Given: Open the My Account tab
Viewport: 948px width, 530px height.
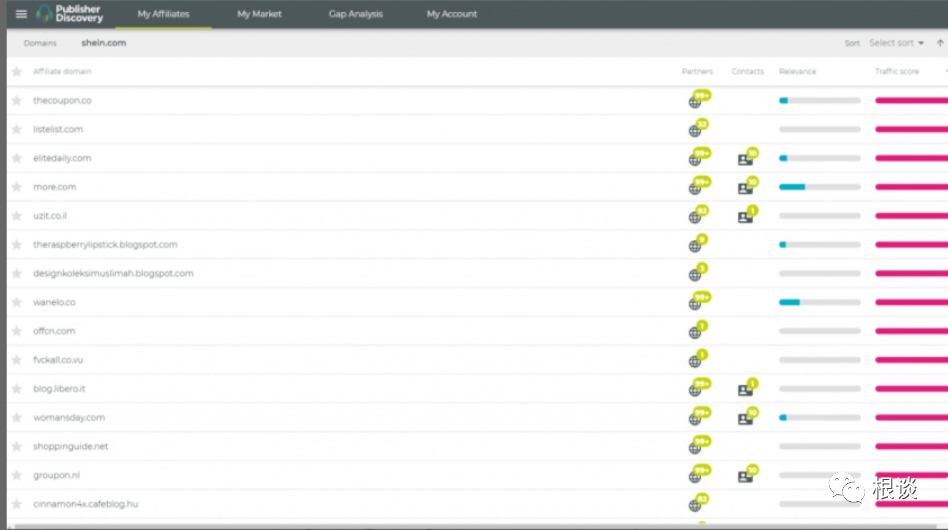Looking at the screenshot, I should coord(452,14).
